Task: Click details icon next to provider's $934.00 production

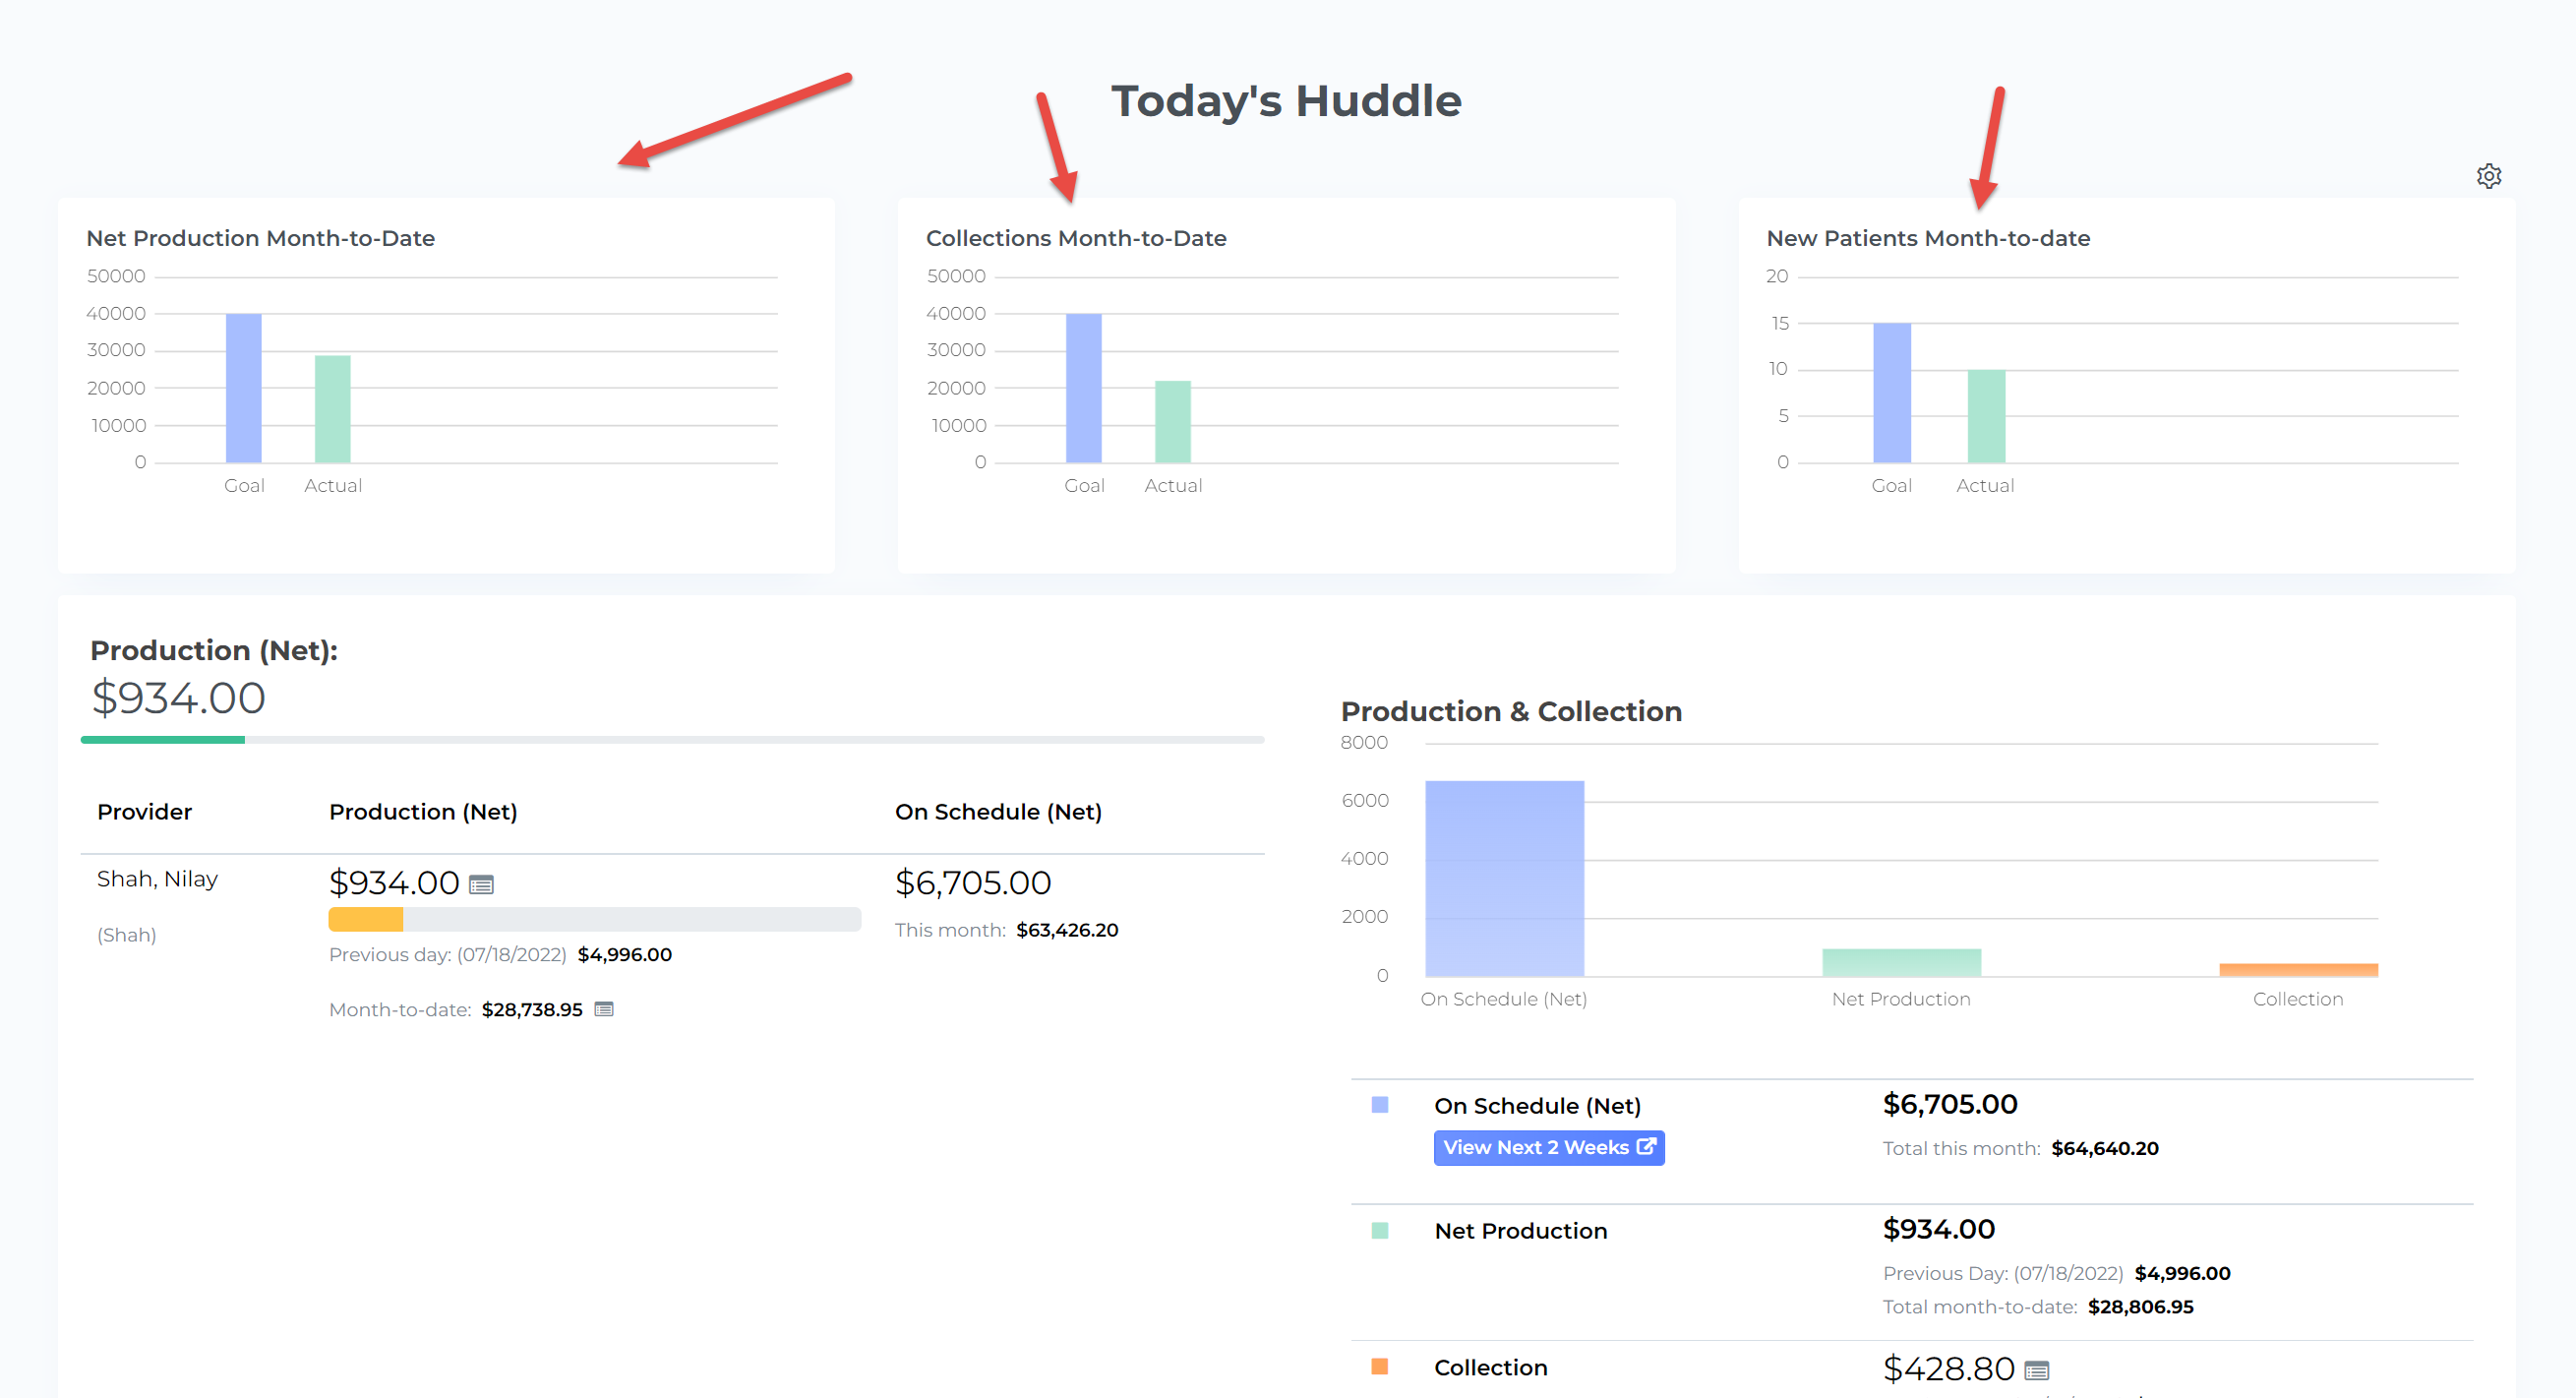Action: coord(481,885)
